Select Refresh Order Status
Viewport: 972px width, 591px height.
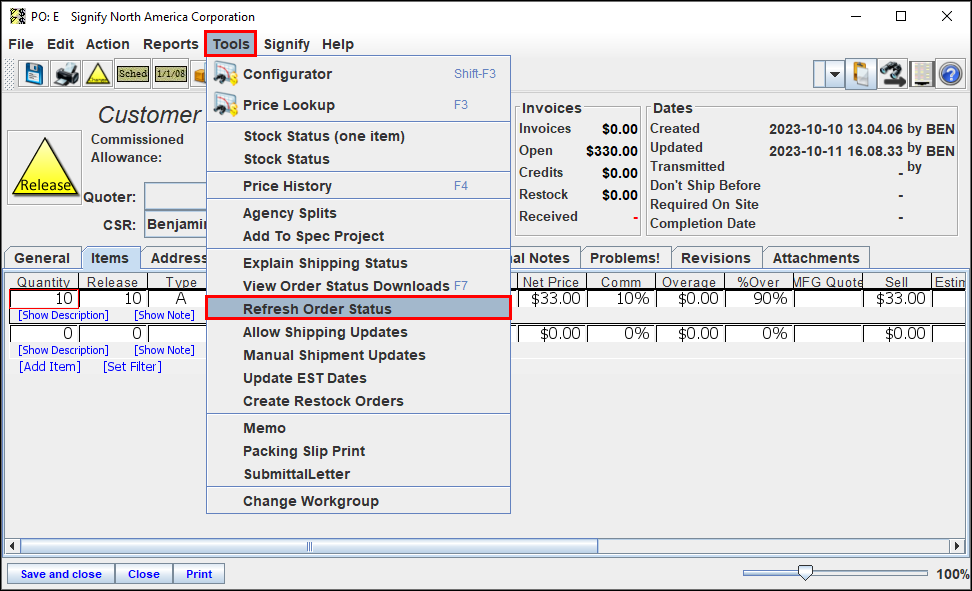[358, 309]
